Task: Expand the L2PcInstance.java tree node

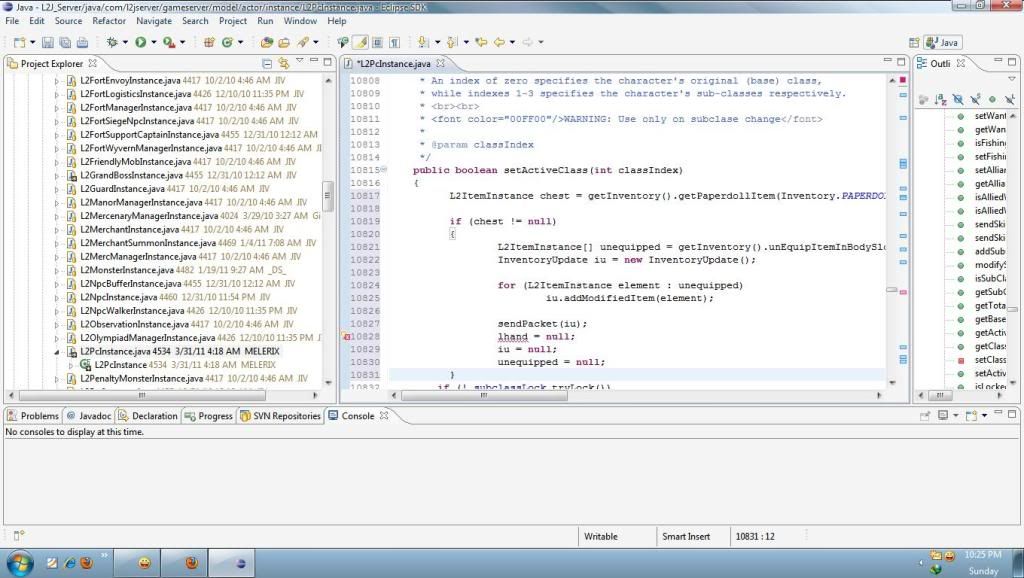Action: click(57, 352)
